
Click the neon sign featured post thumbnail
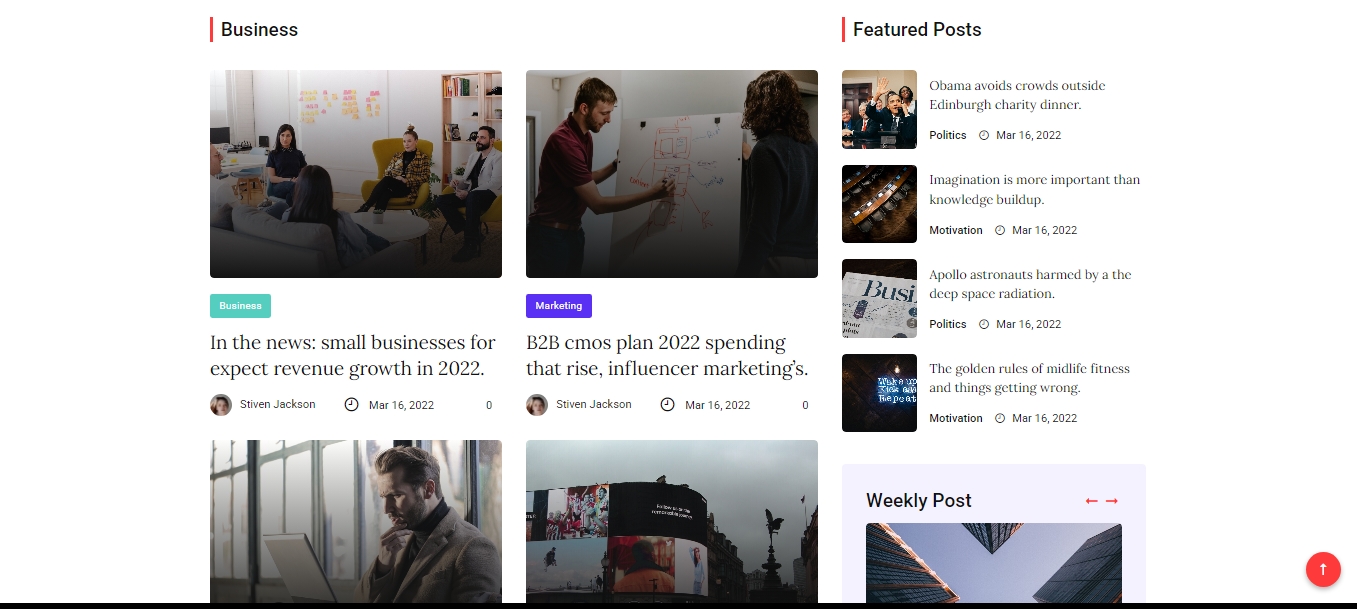(879, 393)
